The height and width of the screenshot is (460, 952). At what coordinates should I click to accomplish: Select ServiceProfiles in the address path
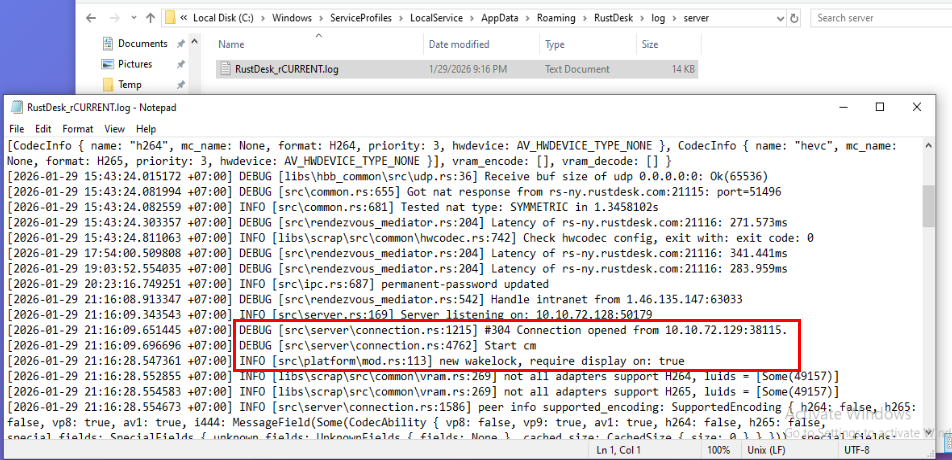pyautogui.click(x=359, y=18)
